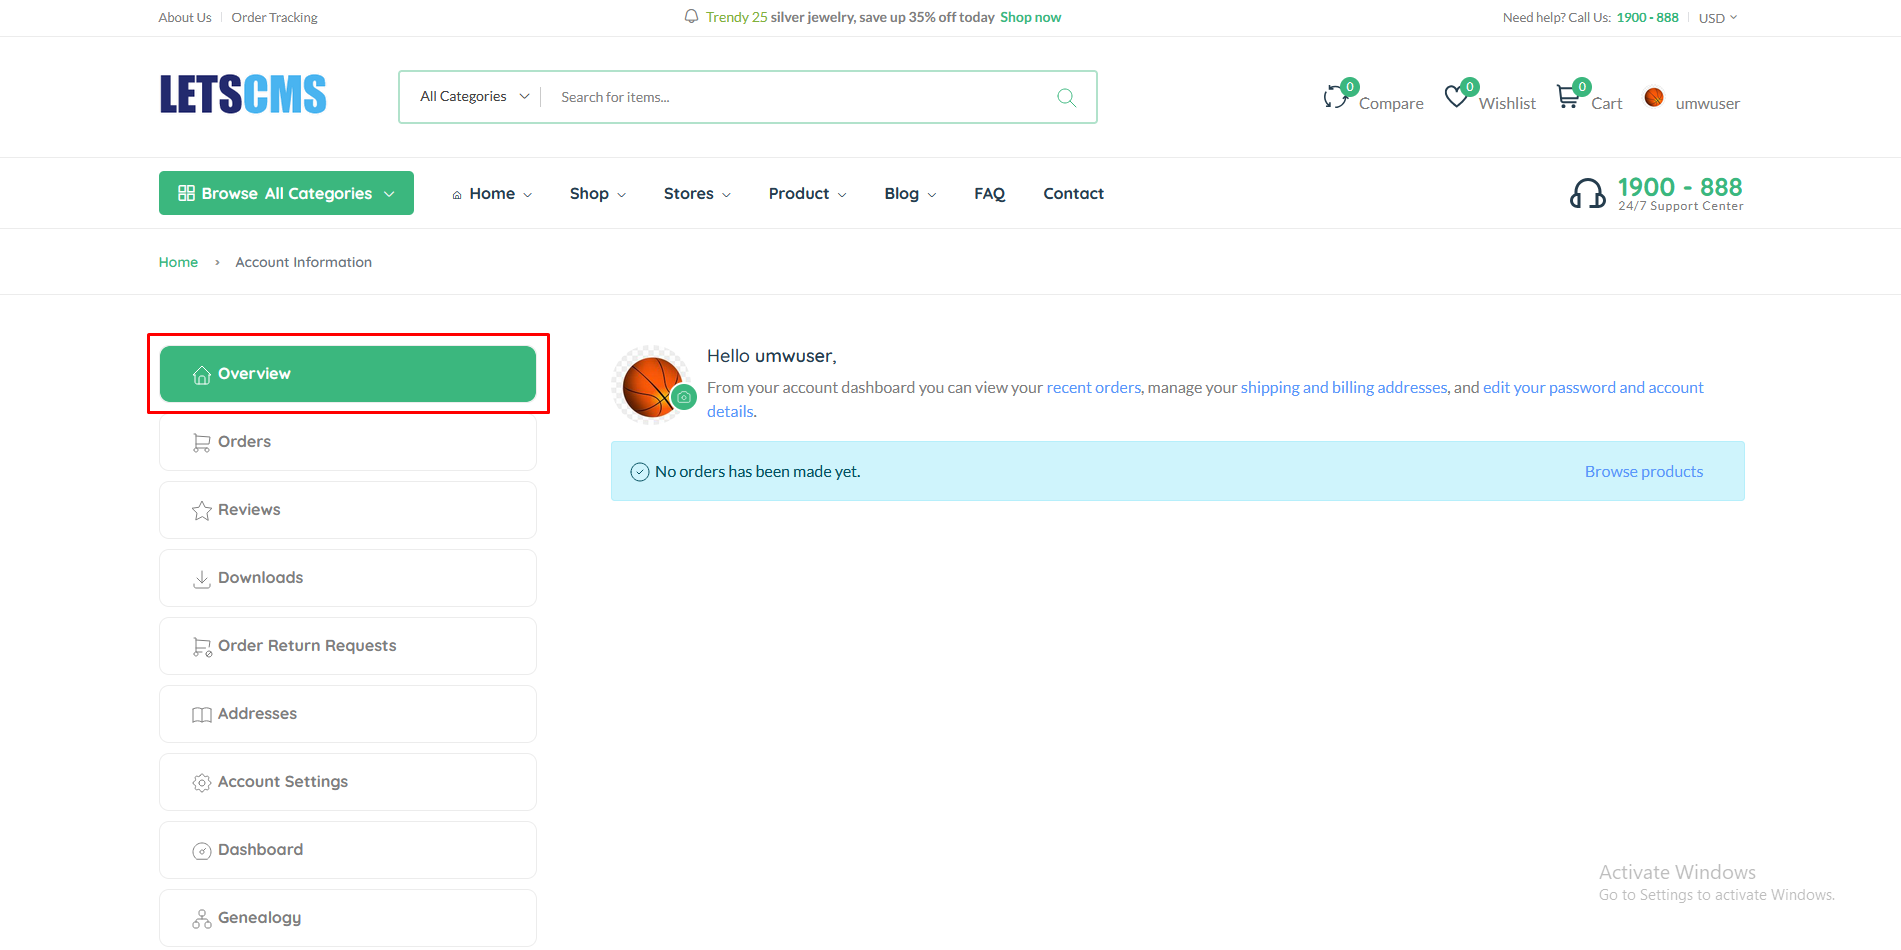
Task: Open the Wishlist heart icon
Action: click(1458, 95)
